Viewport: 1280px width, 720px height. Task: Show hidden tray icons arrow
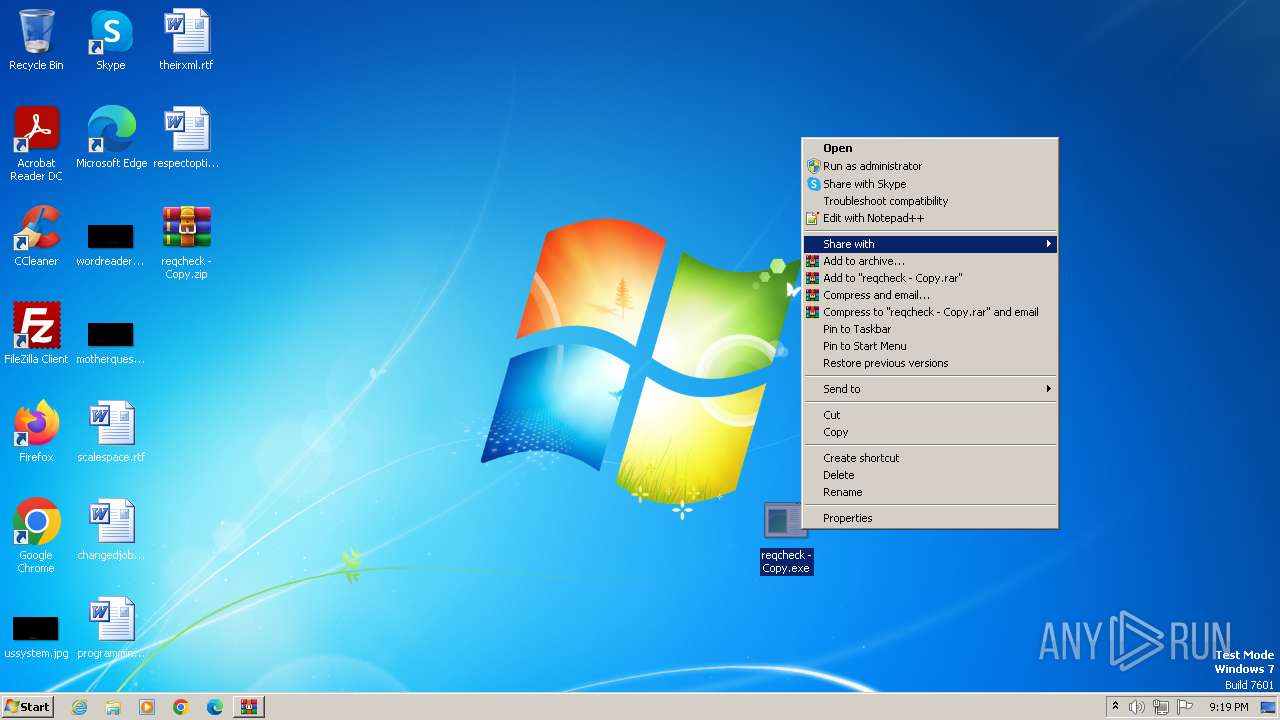[1115, 707]
